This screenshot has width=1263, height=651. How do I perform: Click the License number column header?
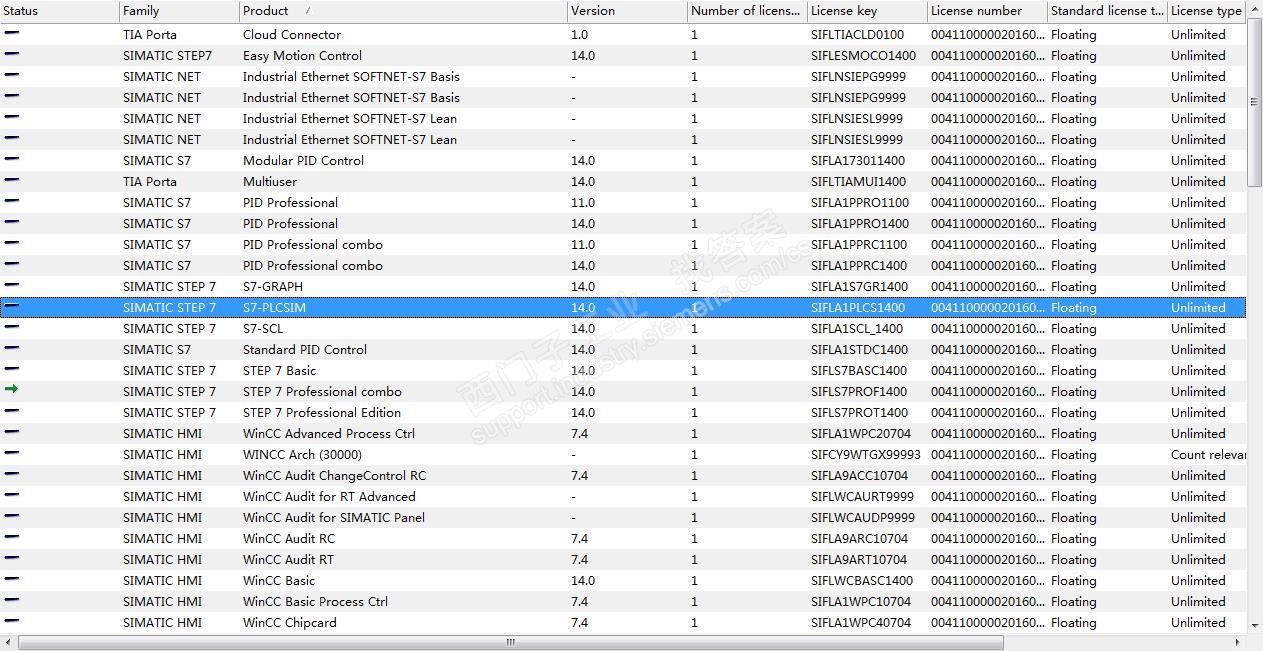988,11
